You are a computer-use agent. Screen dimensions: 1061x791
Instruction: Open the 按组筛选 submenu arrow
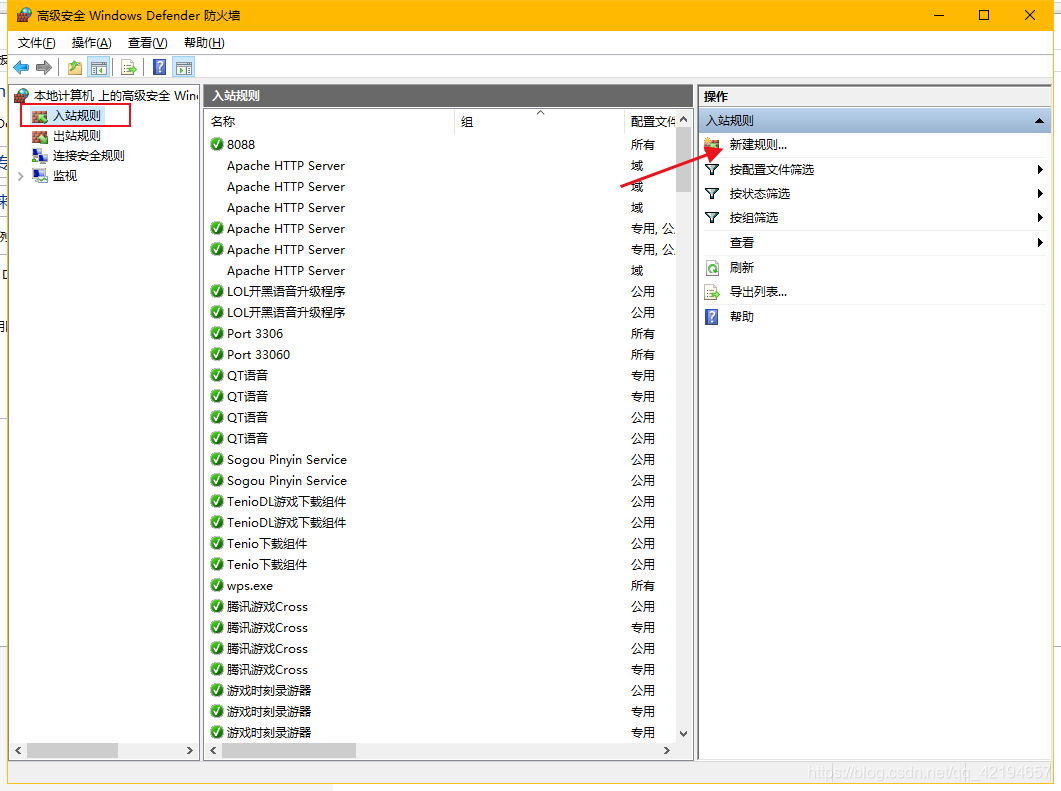[1040, 218]
